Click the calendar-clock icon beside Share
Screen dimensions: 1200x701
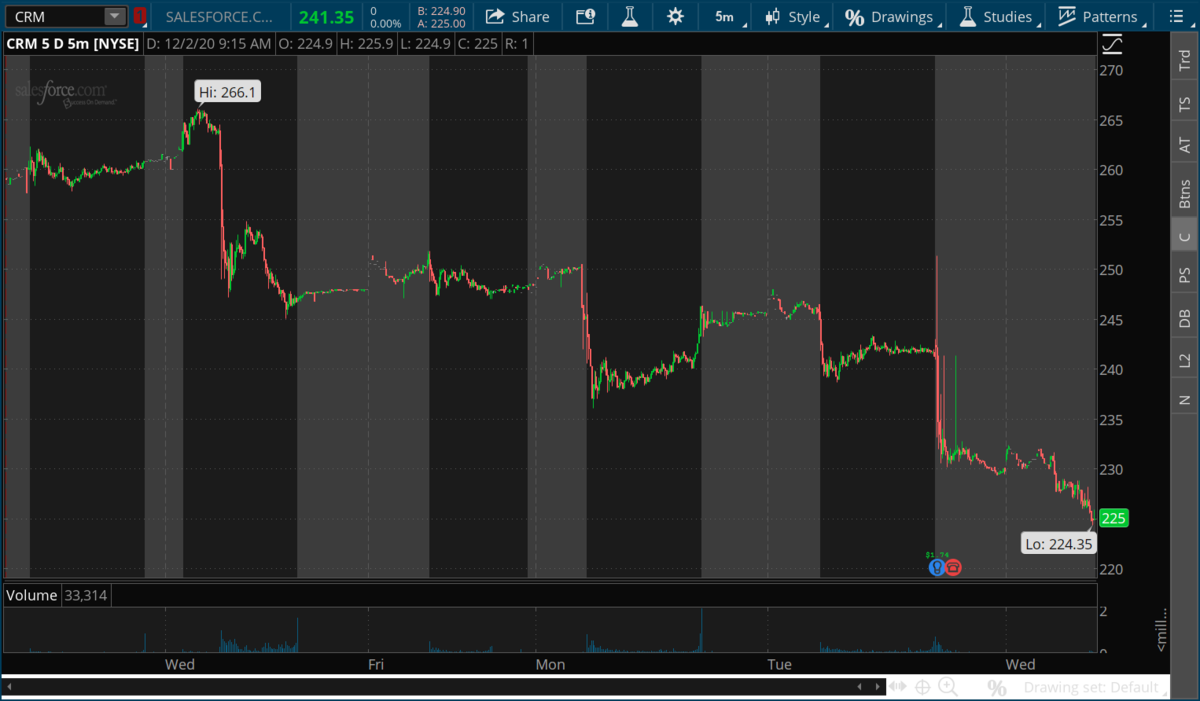[x=585, y=16]
